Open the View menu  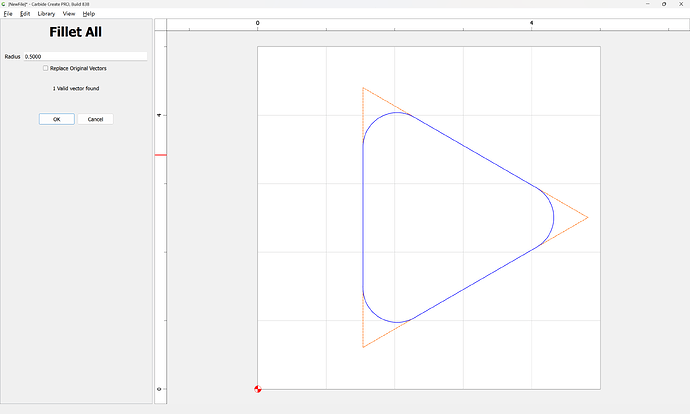pos(68,14)
